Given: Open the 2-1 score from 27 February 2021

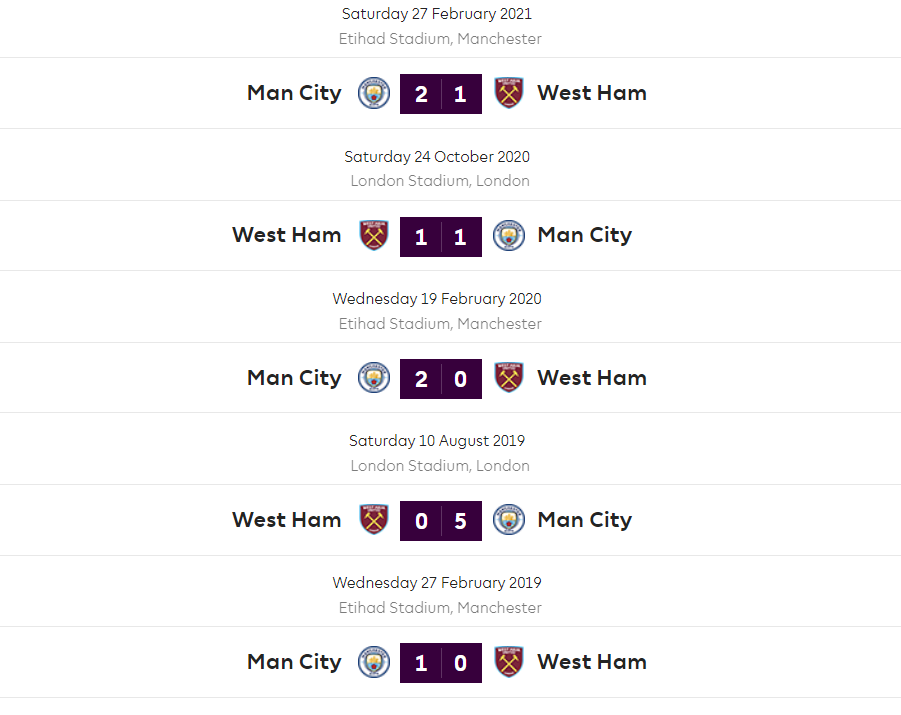Looking at the screenshot, I should pos(441,94).
